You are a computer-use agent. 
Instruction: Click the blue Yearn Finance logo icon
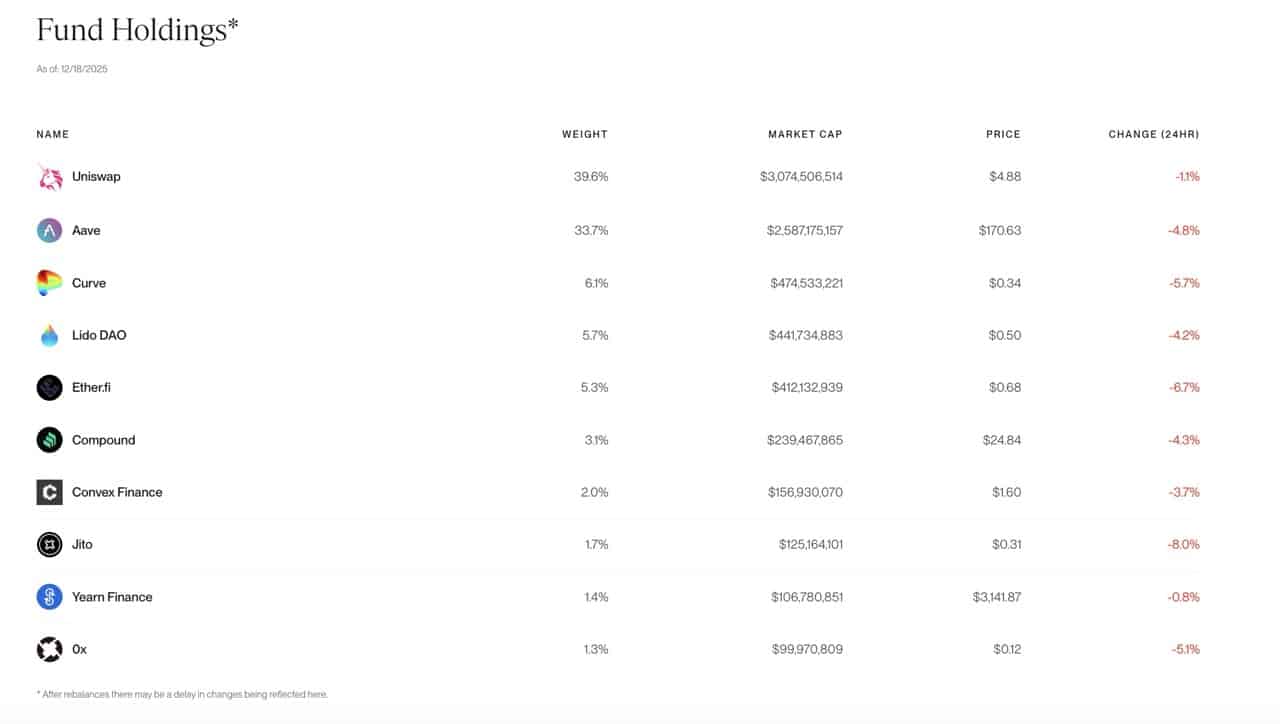tap(49, 596)
